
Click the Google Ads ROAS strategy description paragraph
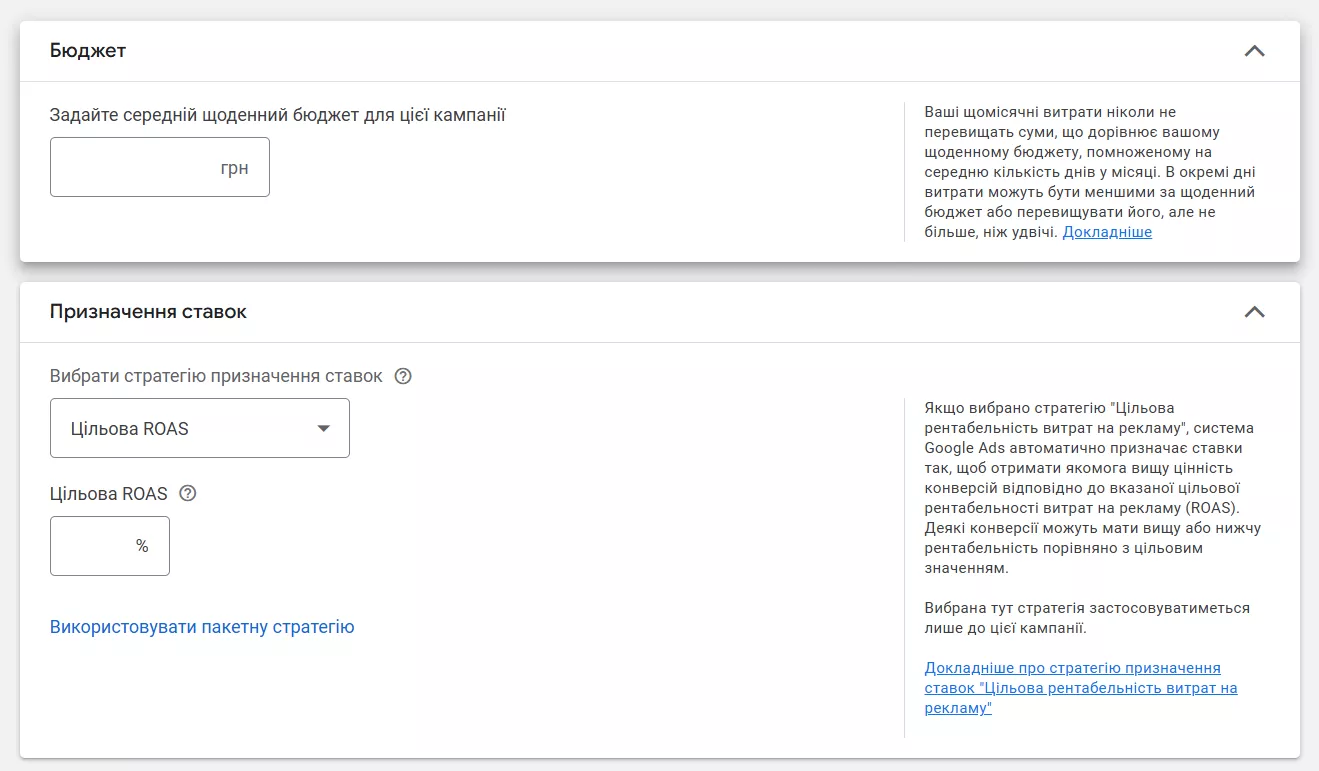[x=1092, y=488]
